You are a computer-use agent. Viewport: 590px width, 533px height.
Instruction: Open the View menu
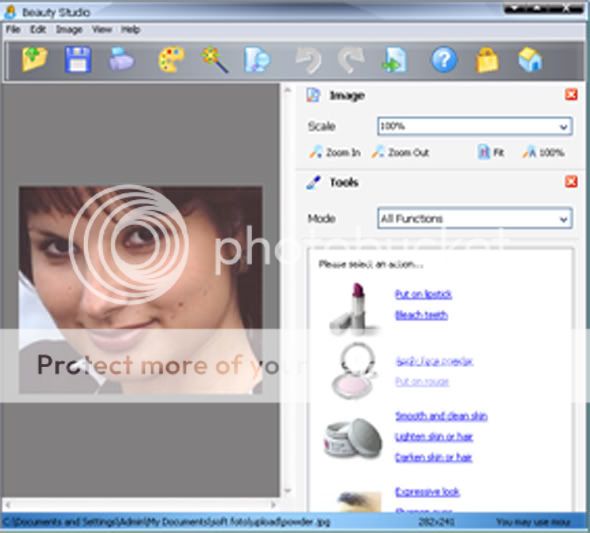(102, 29)
